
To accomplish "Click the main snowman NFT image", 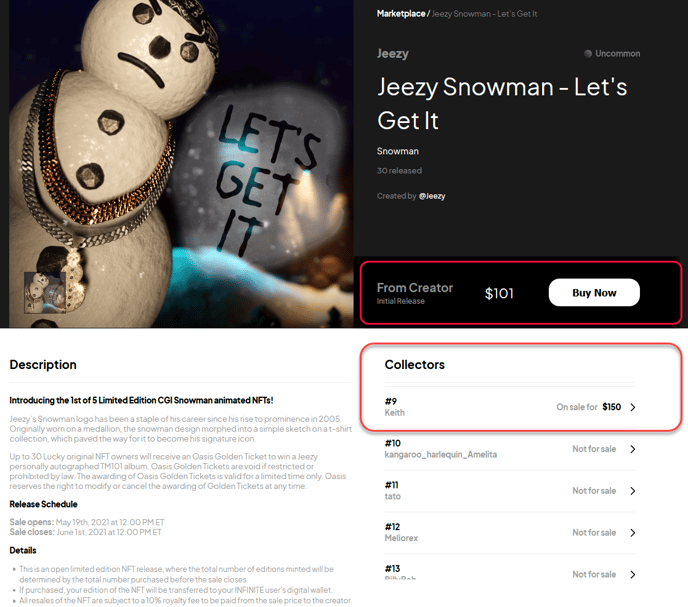I will (181, 163).
